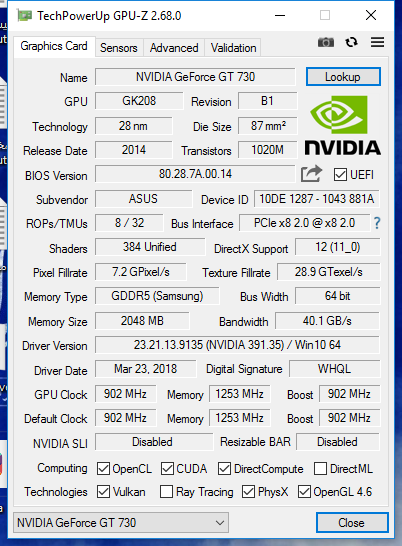Click the Device ID field 10DE 1287 - 1043 881A
The height and width of the screenshot is (546, 402).
(317, 199)
